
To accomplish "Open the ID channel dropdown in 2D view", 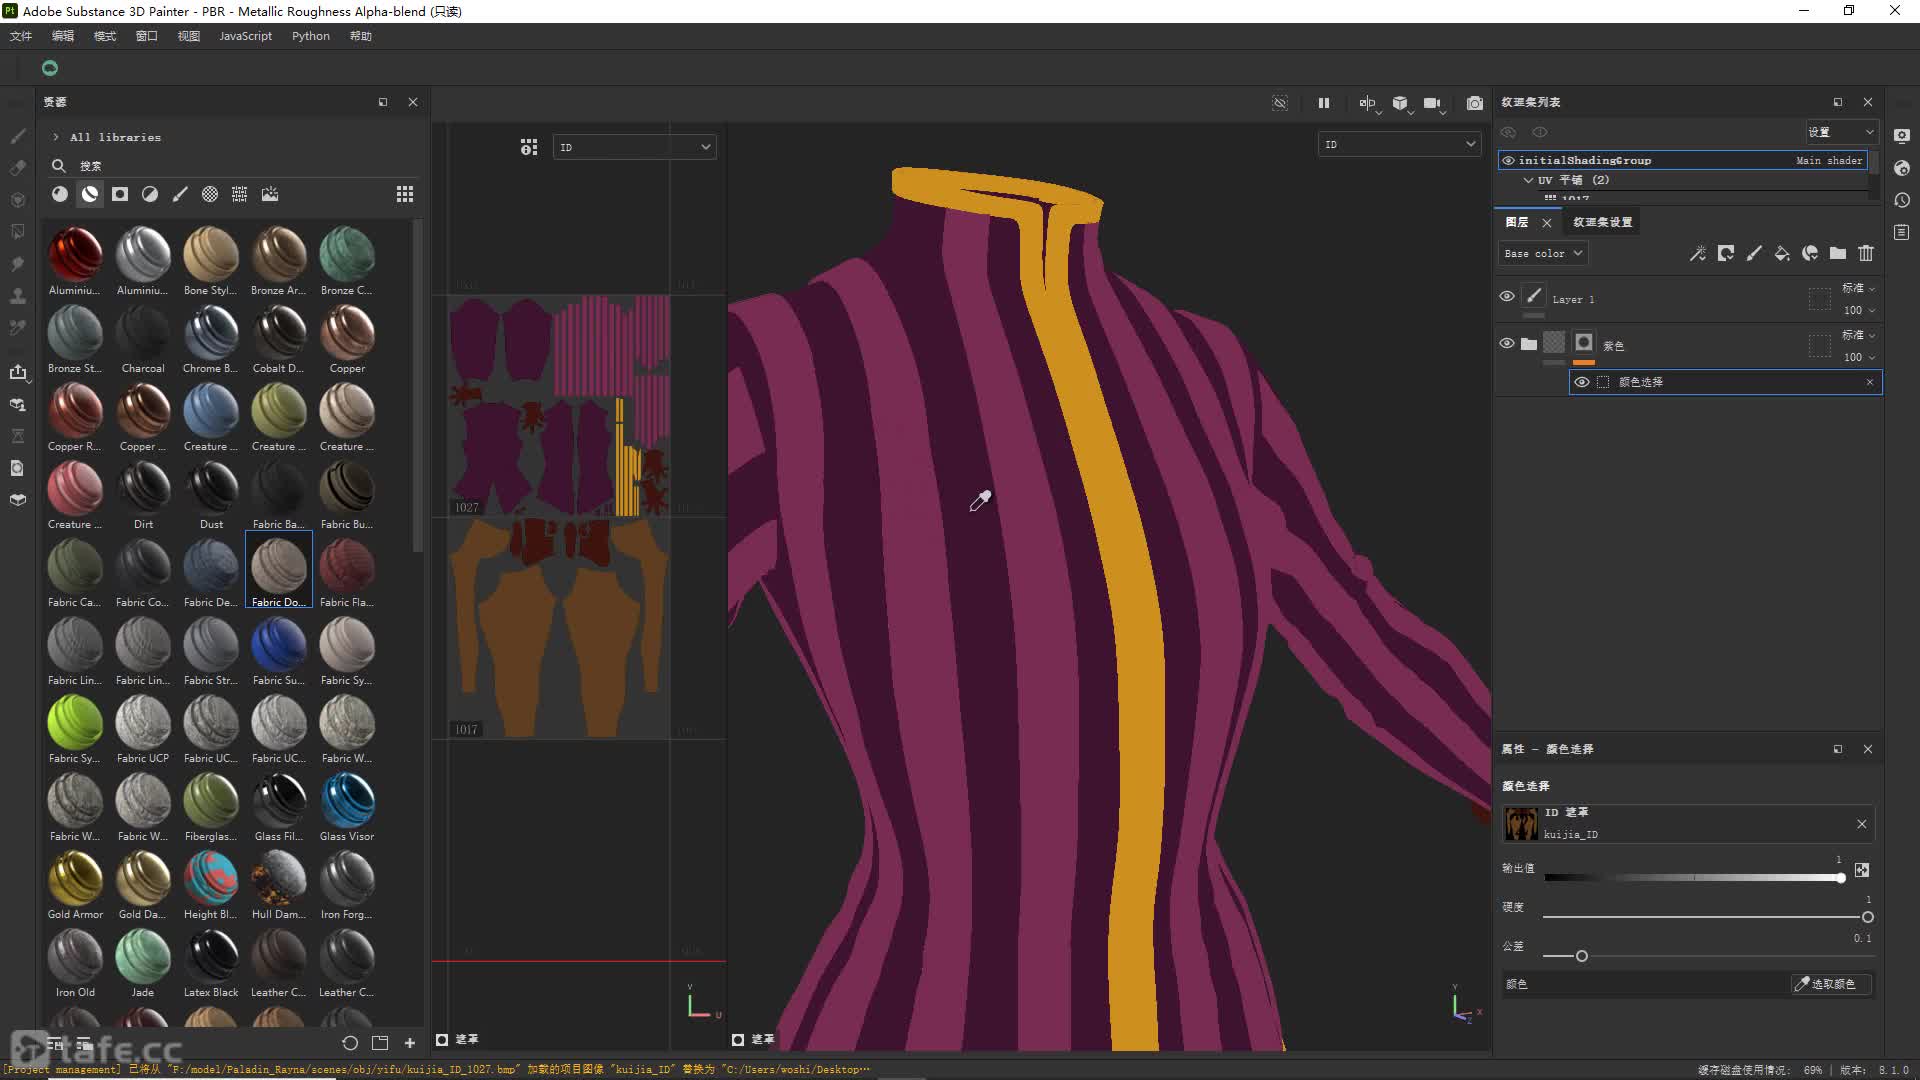I will pyautogui.click(x=635, y=147).
